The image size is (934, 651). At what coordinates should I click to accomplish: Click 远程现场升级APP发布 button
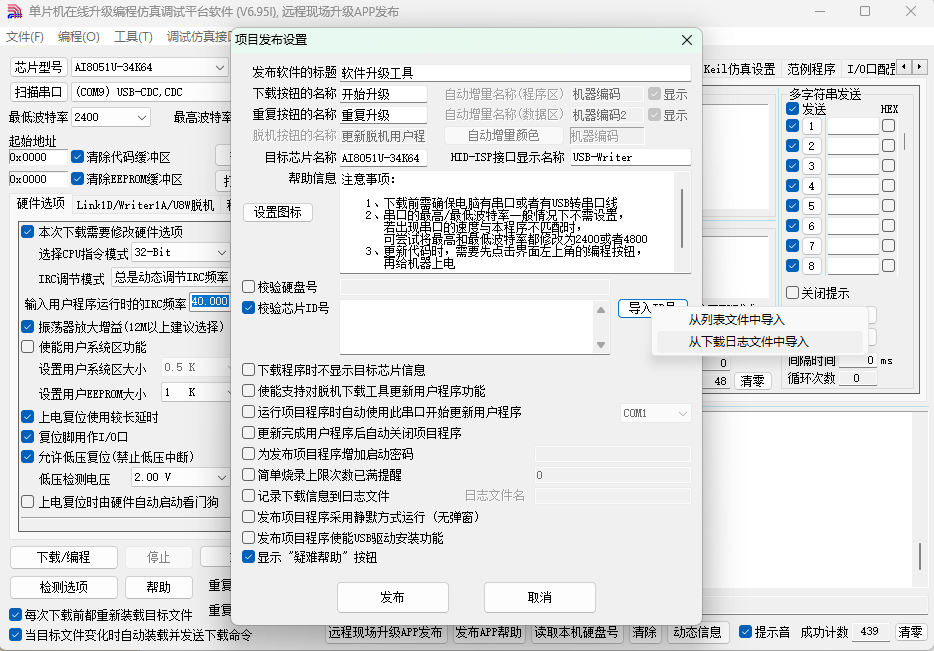tap(385, 633)
